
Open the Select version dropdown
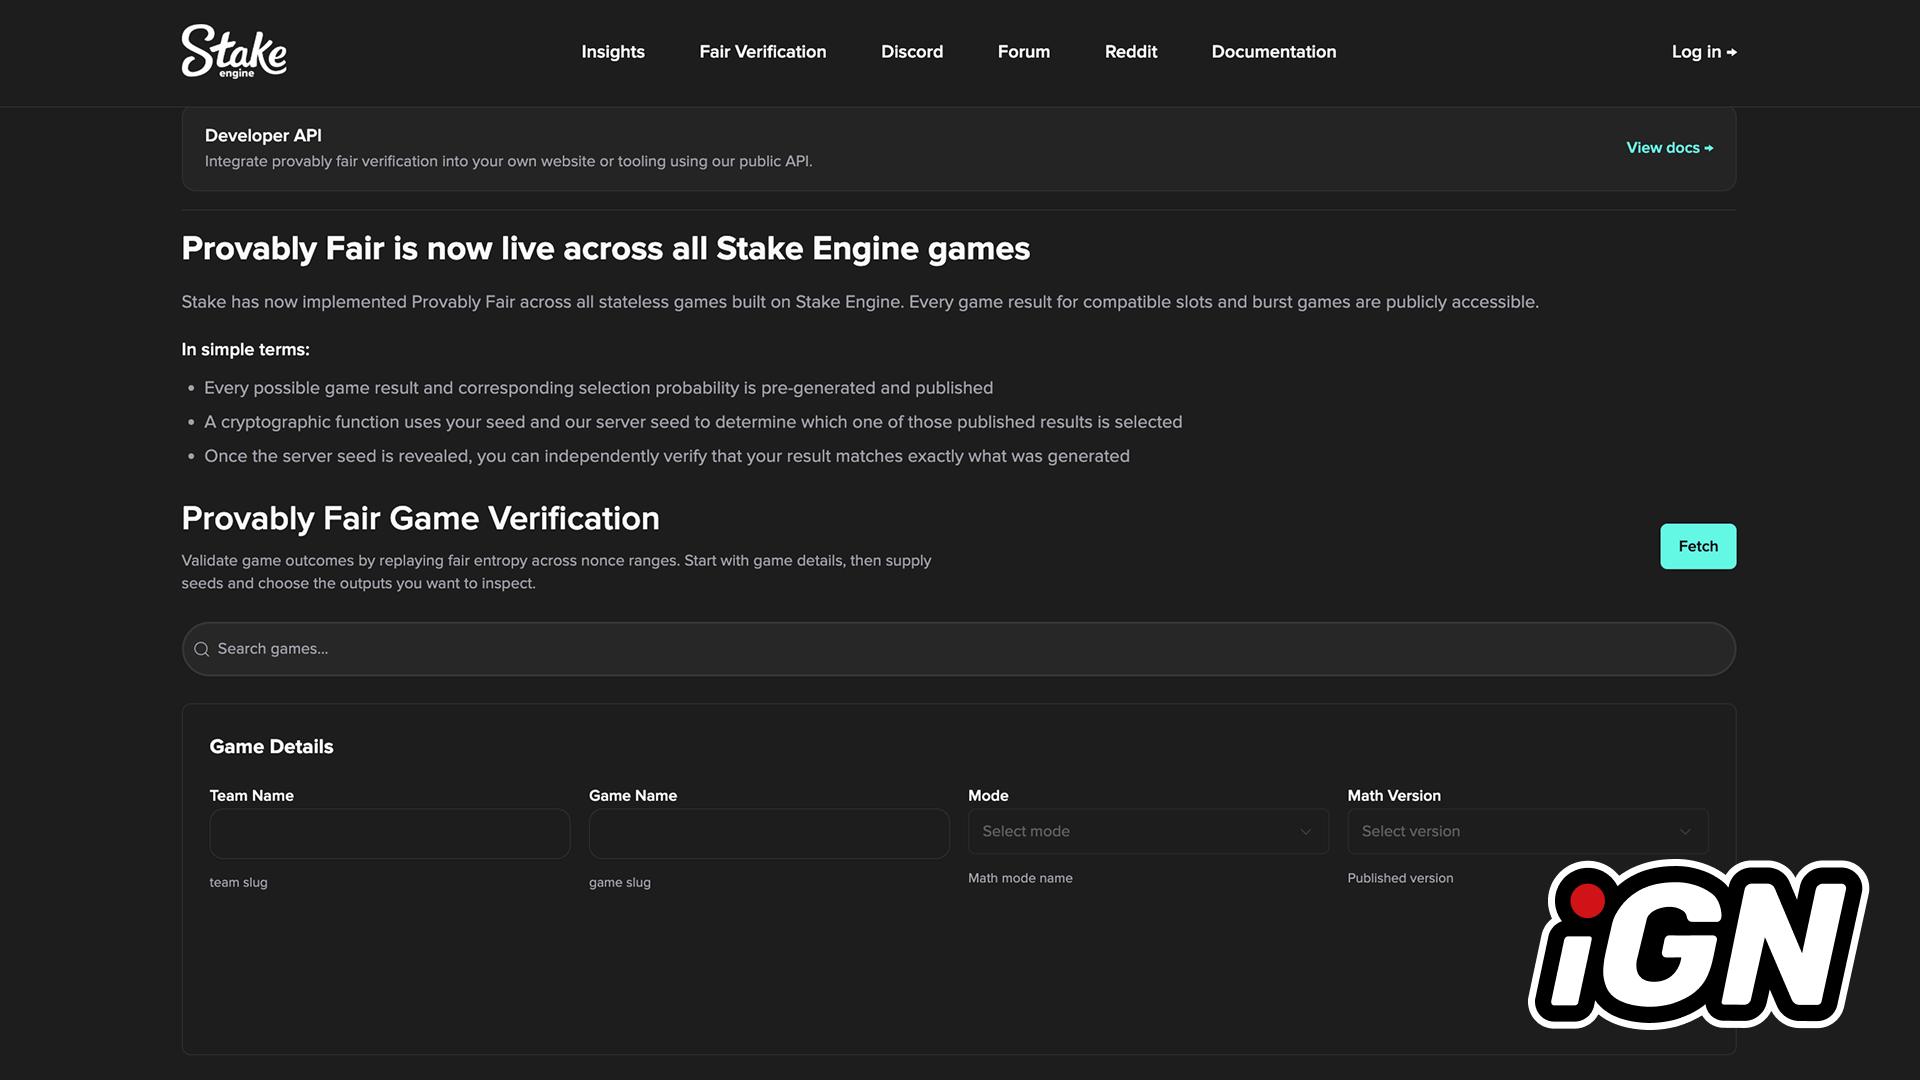pyautogui.click(x=1527, y=831)
